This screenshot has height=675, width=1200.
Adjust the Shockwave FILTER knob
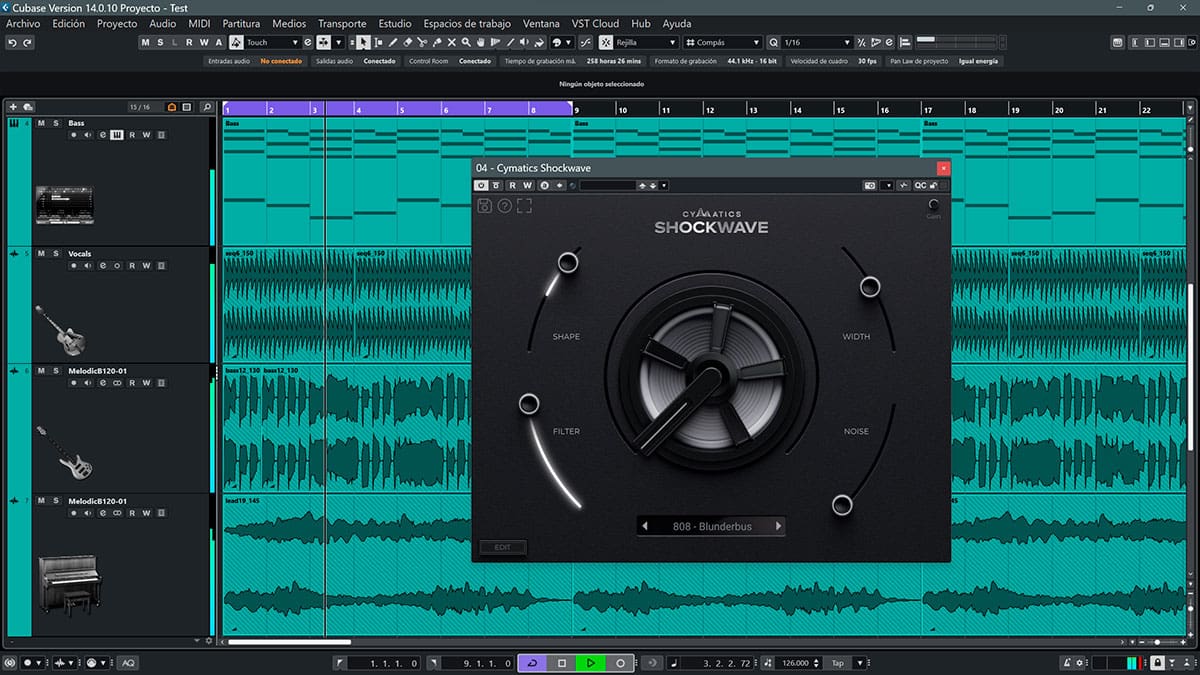(x=529, y=404)
